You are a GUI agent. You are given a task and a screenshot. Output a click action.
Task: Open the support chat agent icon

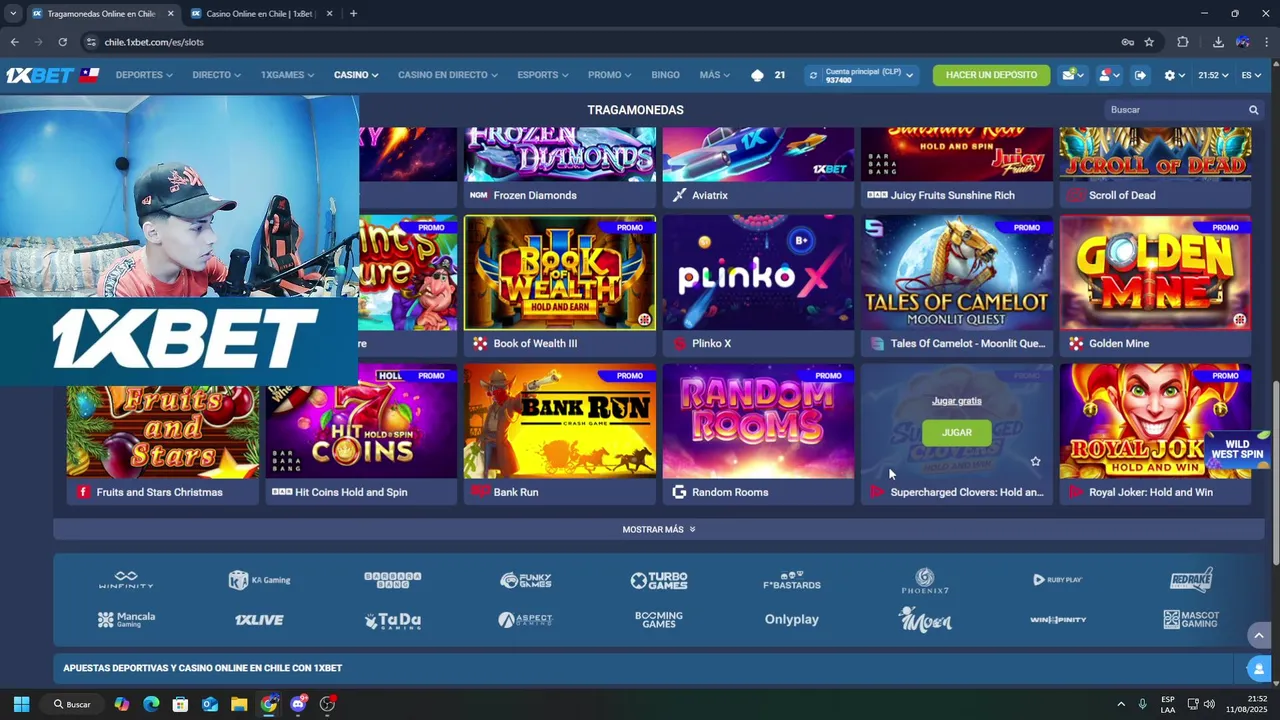[x=1259, y=668]
